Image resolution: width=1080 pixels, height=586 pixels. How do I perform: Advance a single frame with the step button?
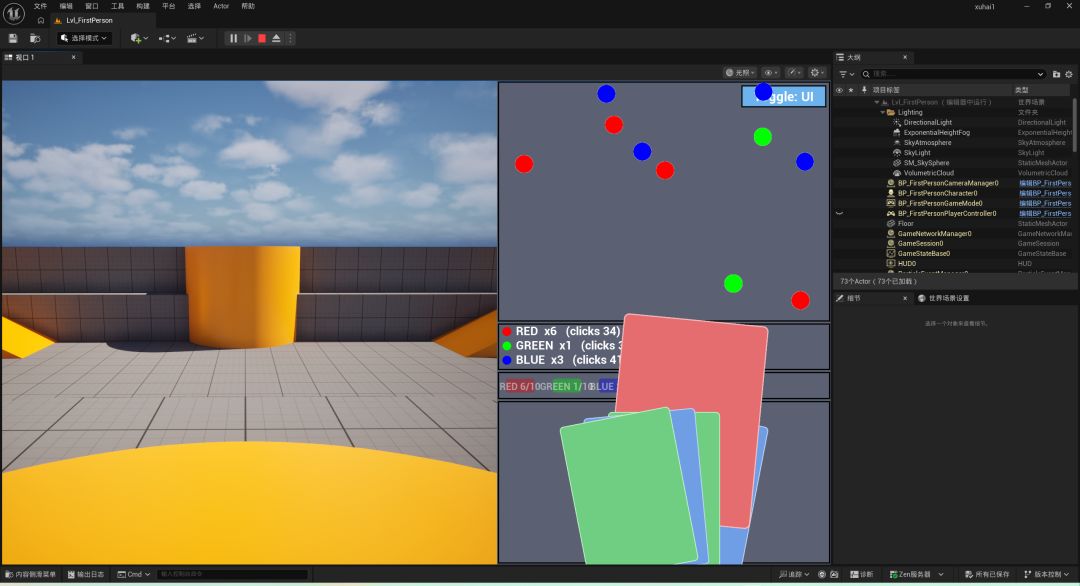pos(248,39)
